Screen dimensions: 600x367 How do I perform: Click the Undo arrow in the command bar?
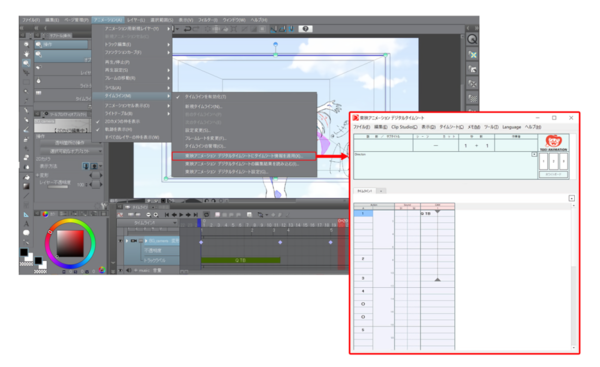187,29
